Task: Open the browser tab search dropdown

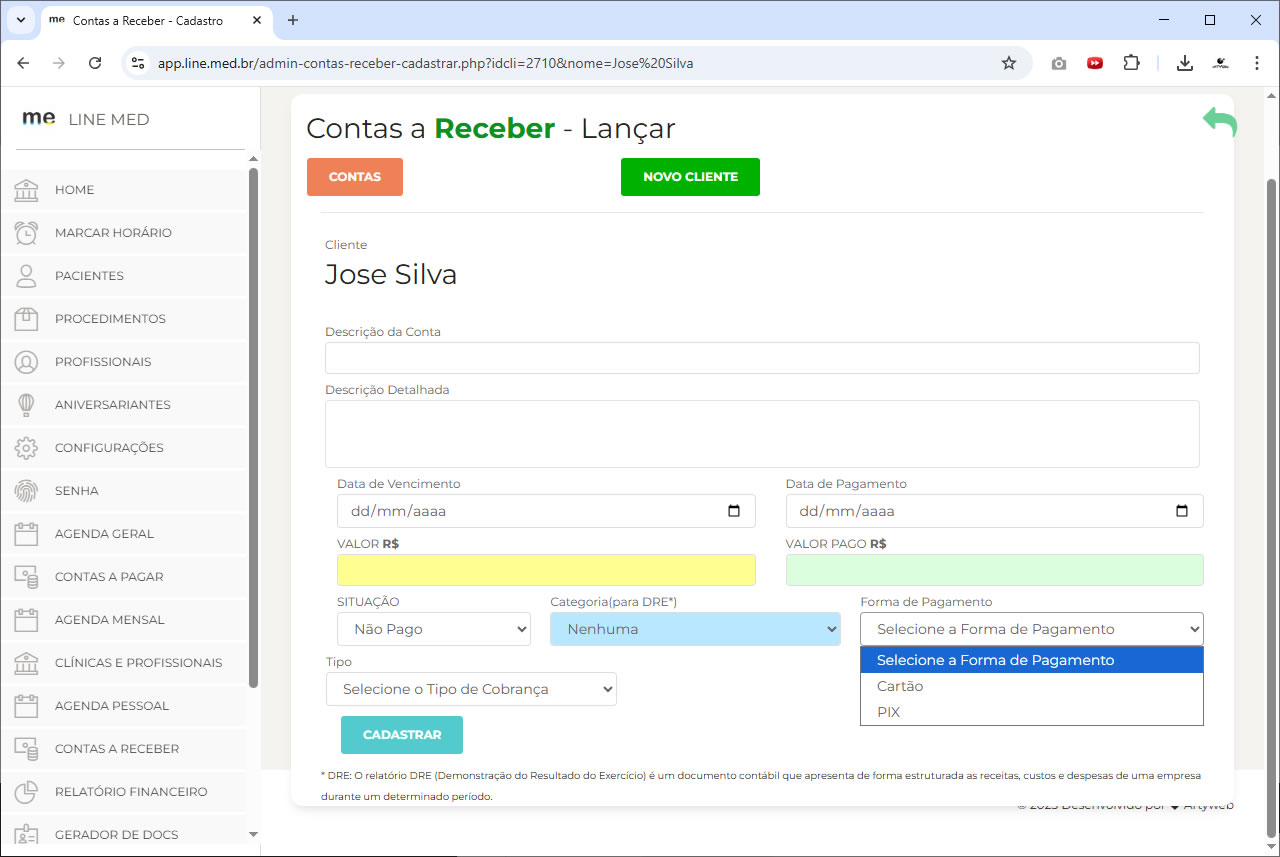Action: 20,20
